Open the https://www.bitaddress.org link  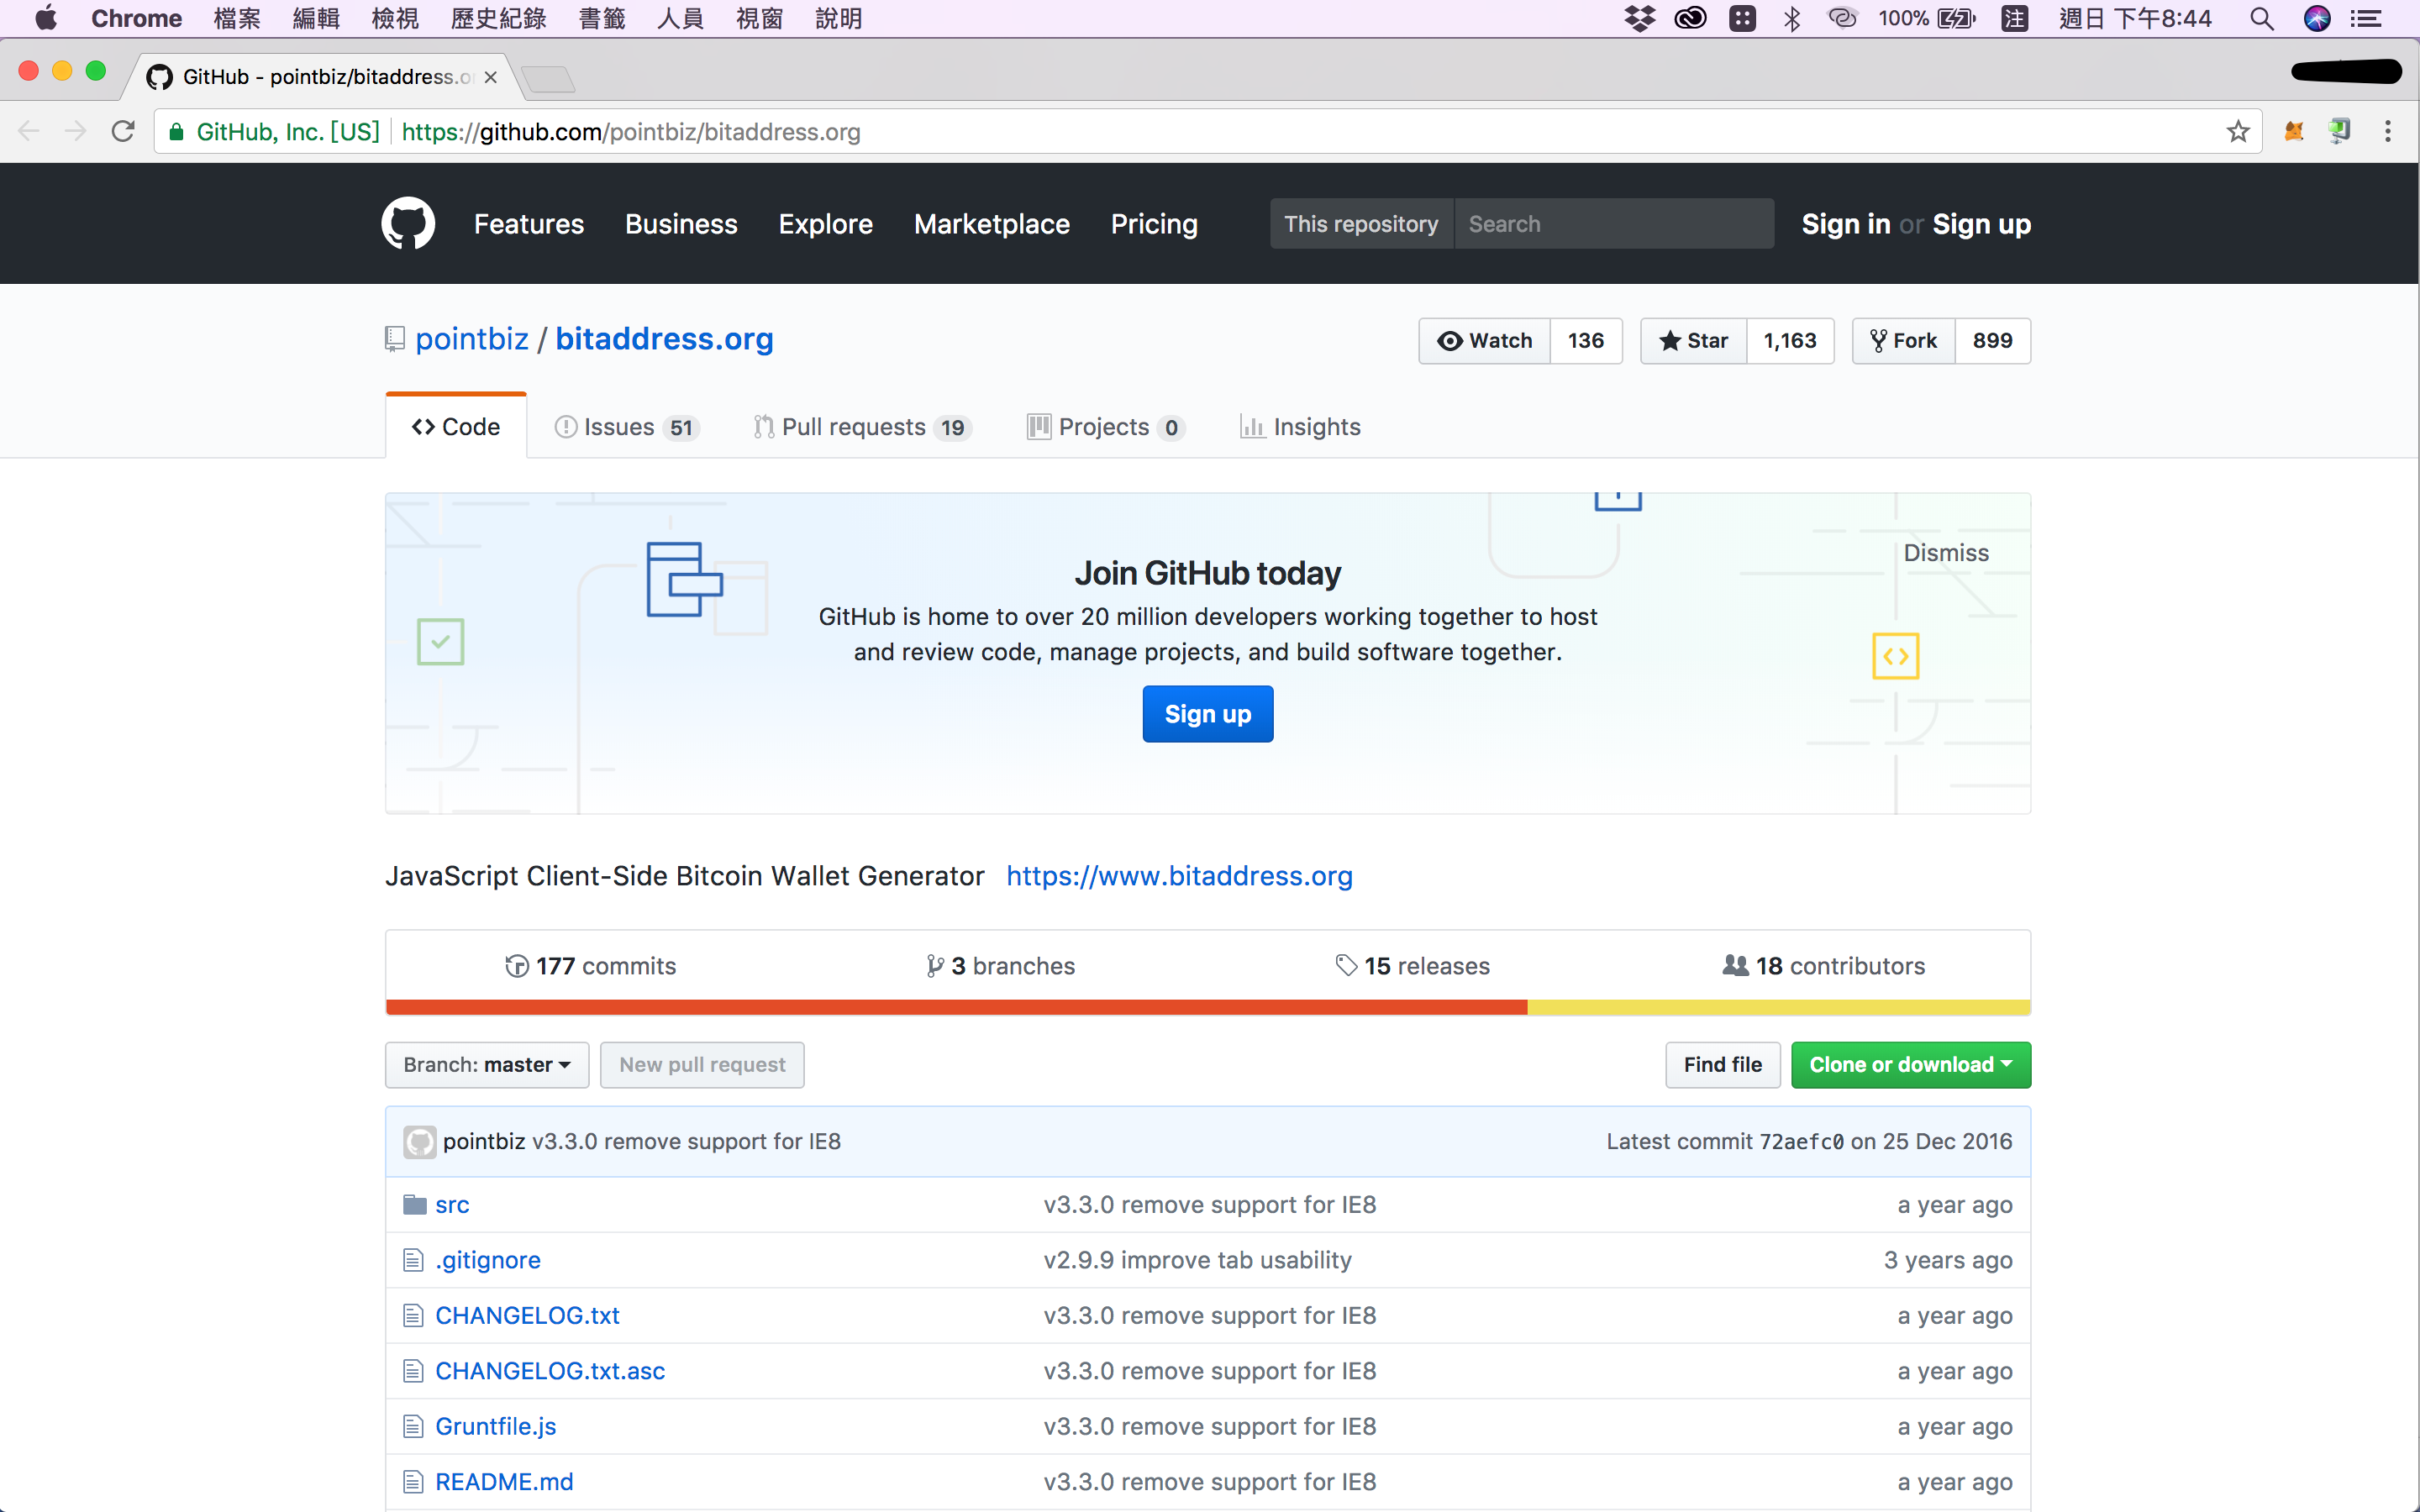(x=1179, y=876)
